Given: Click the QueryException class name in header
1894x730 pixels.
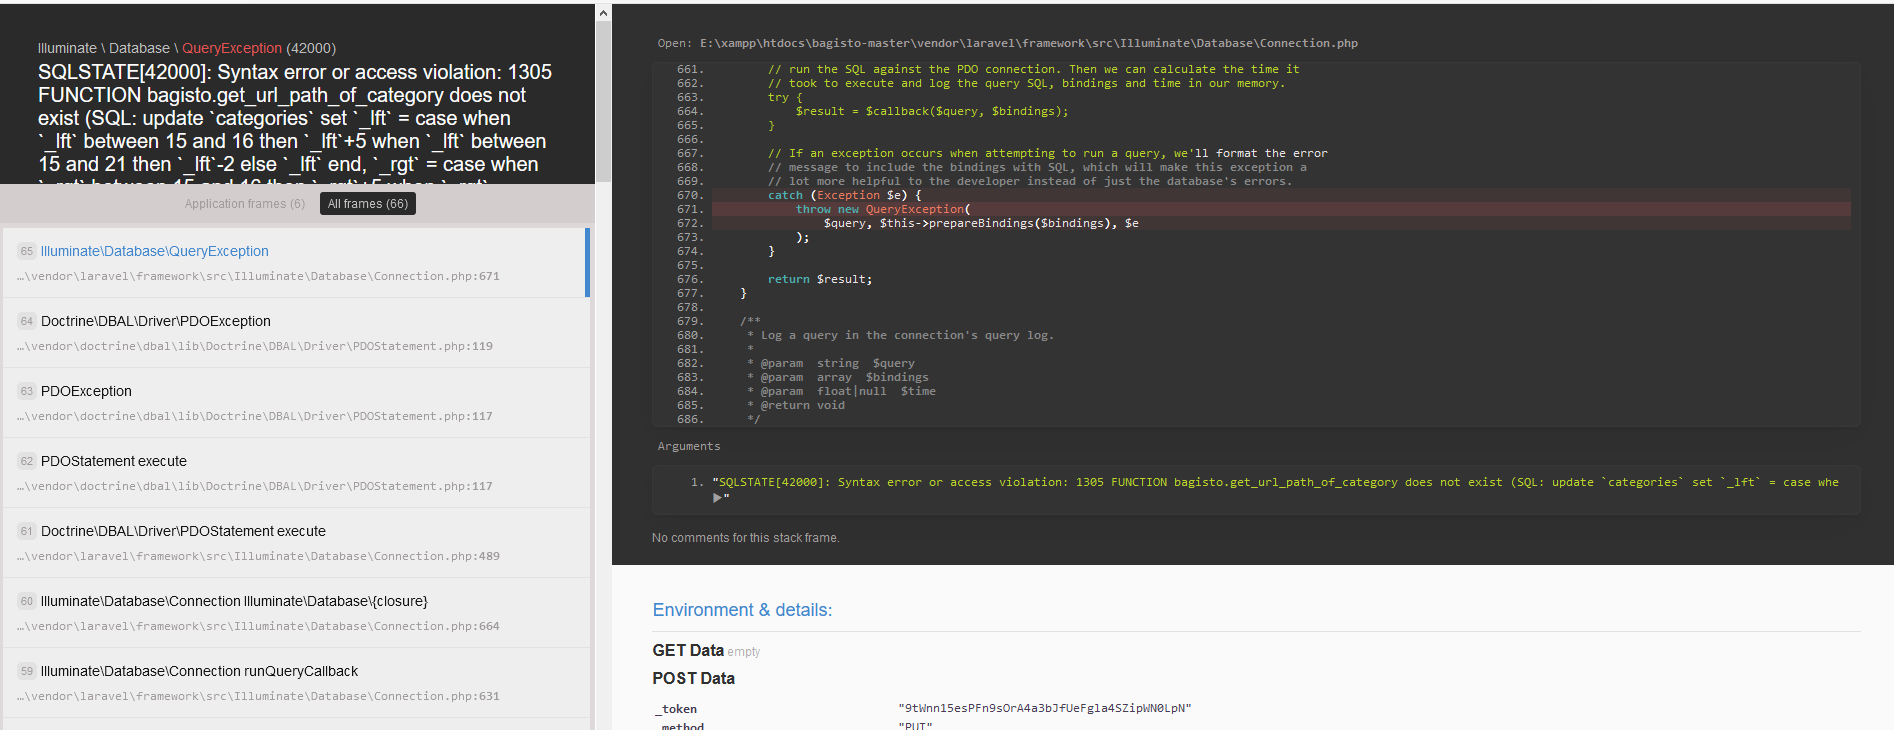Looking at the screenshot, I should click(x=232, y=48).
